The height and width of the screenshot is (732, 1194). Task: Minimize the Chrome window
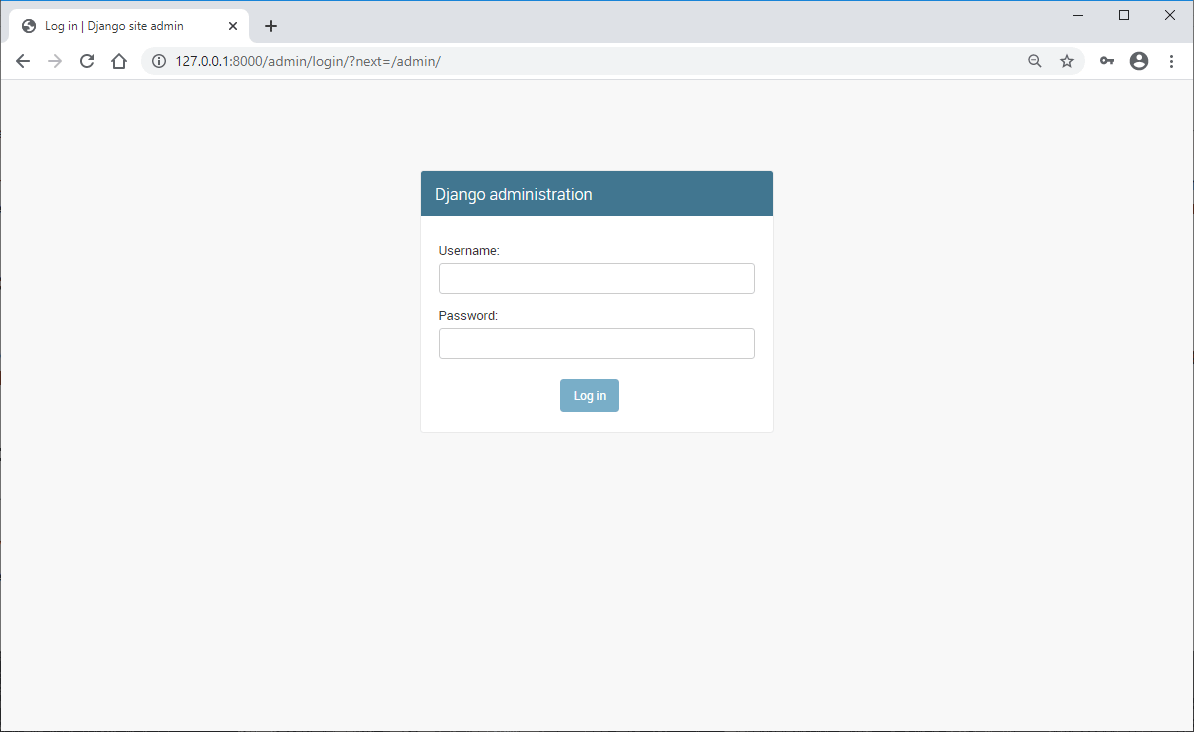coord(1077,15)
